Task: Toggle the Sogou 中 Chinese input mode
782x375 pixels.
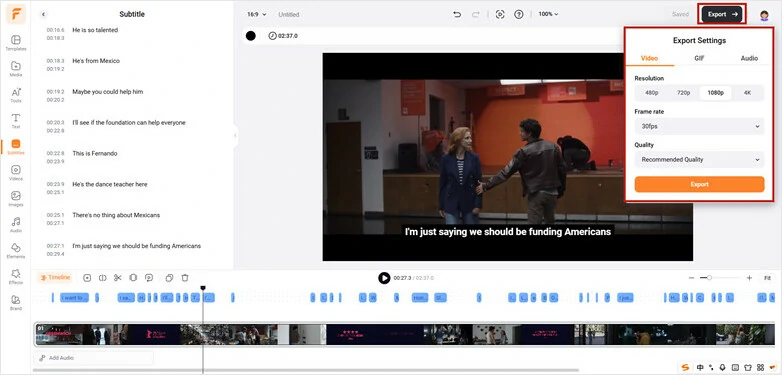Action: click(700, 368)
